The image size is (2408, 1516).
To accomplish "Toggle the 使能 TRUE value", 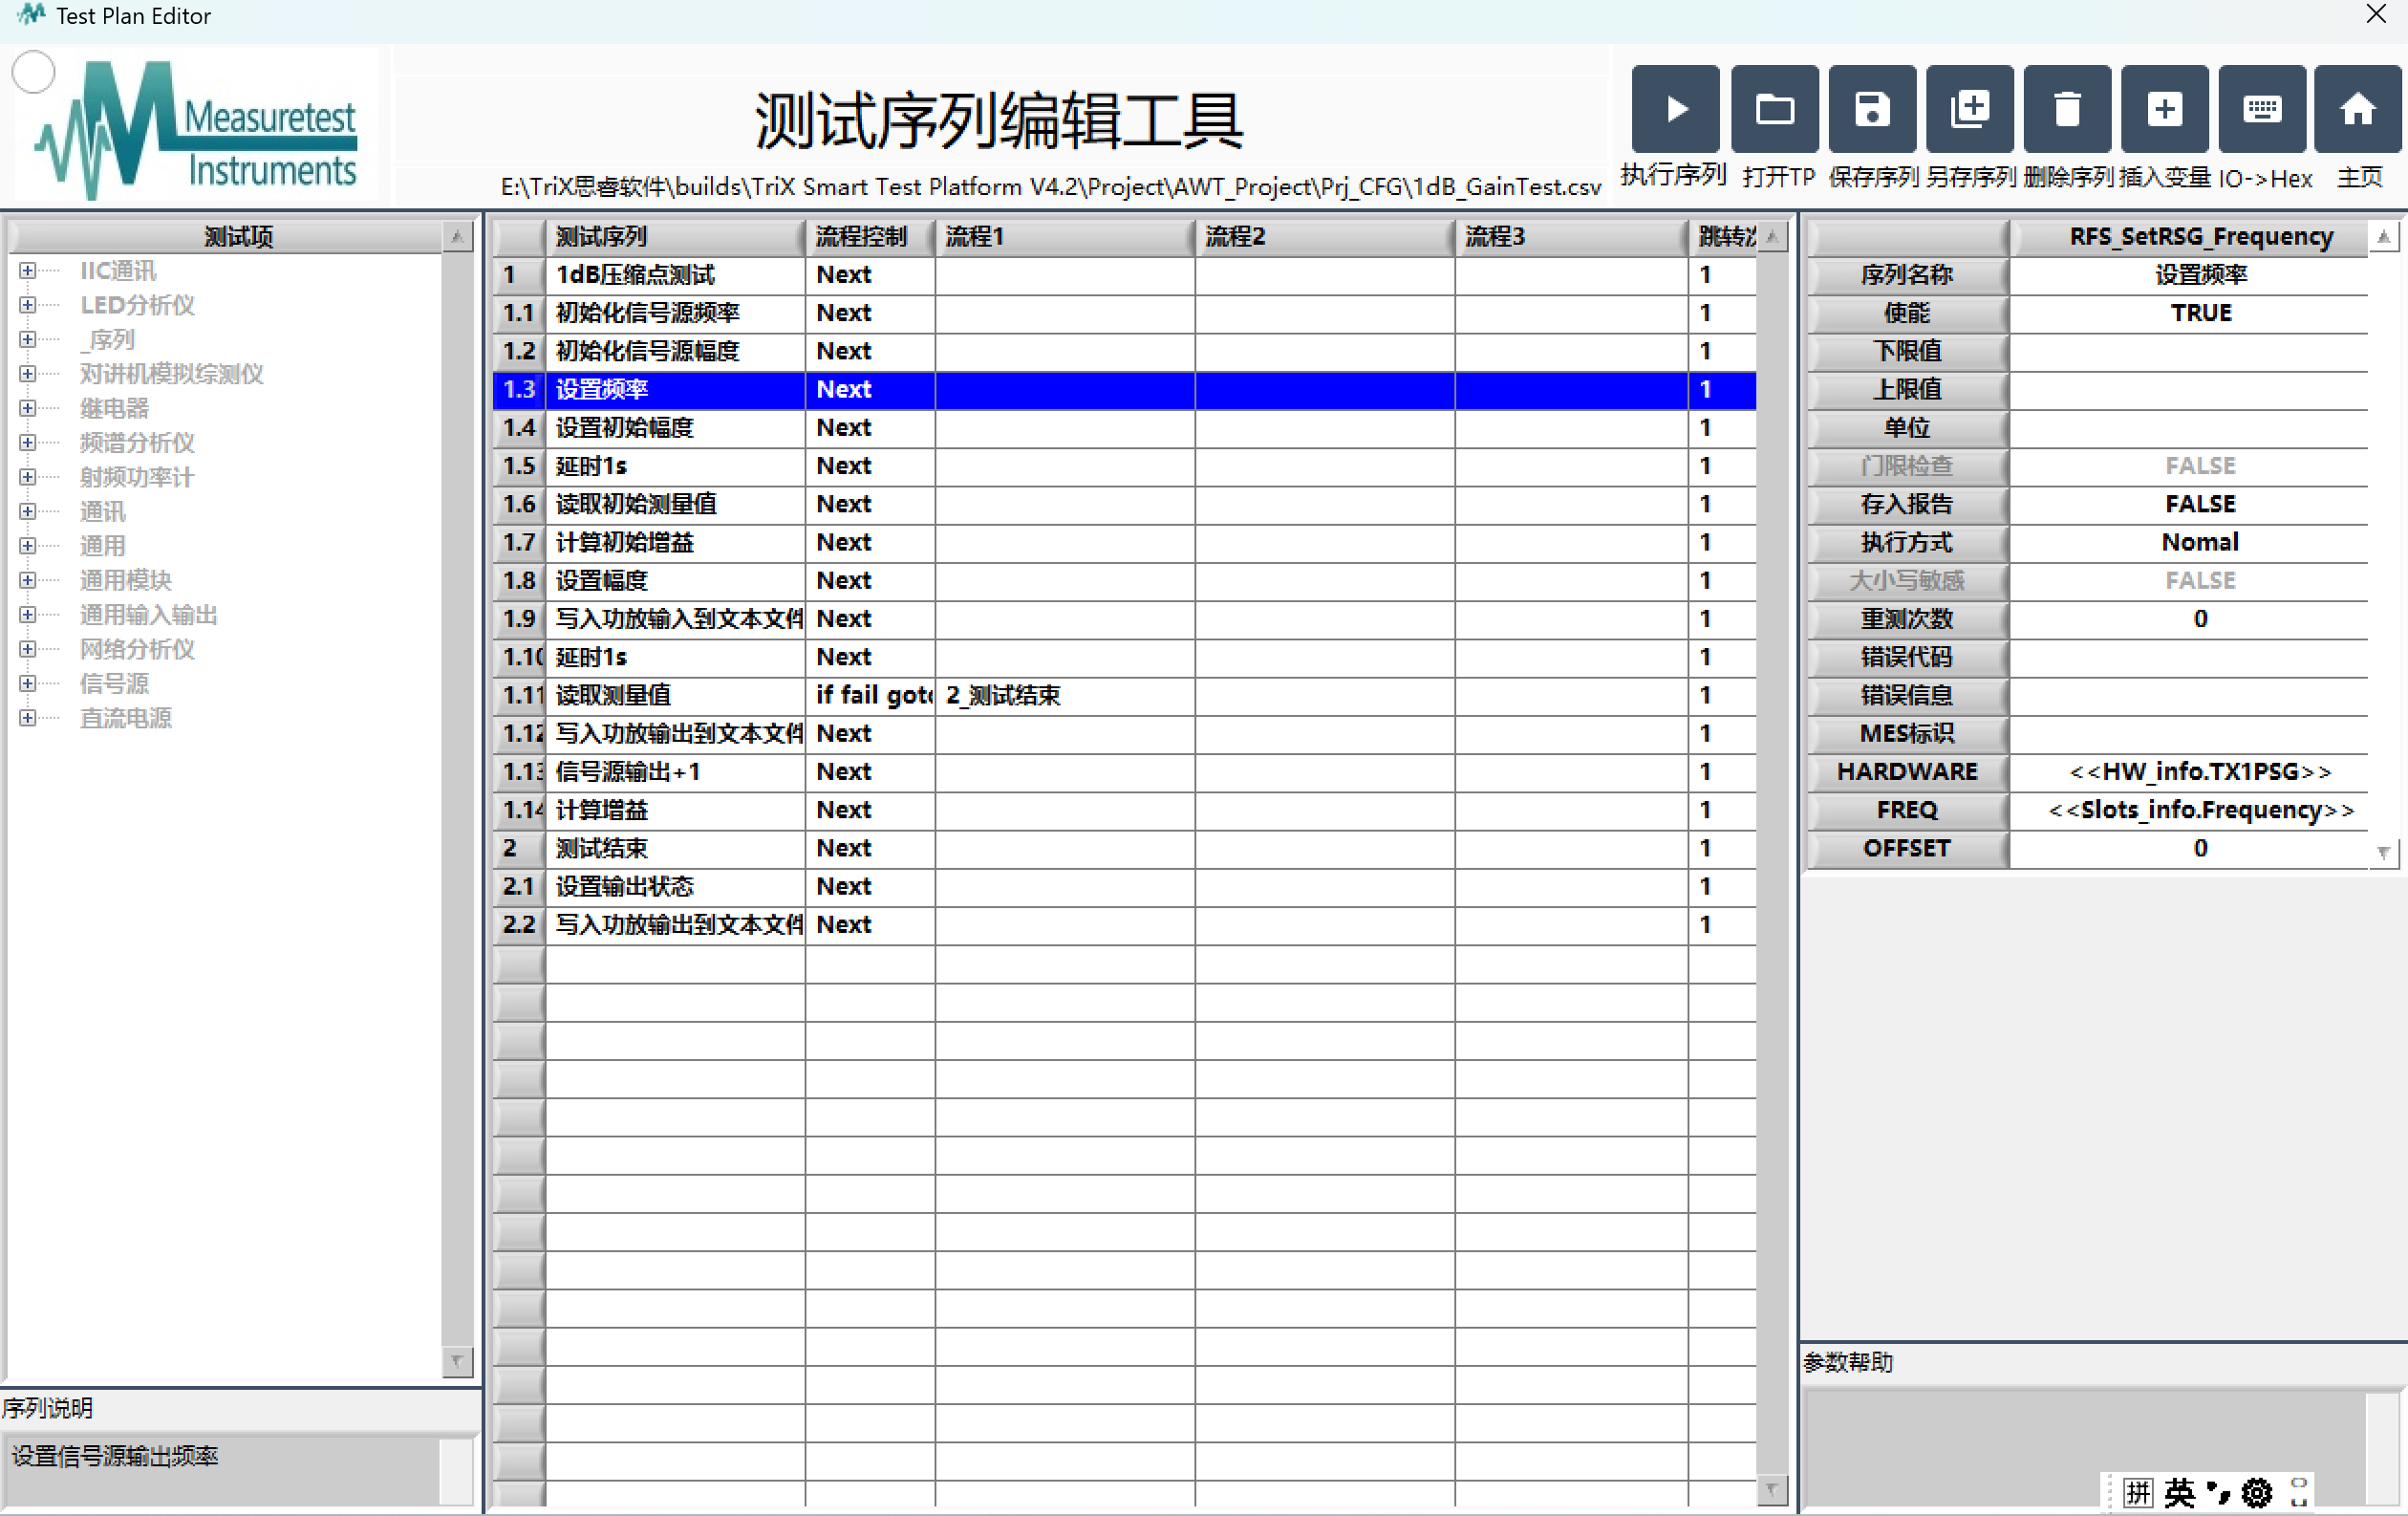I will coord(2199,313).
